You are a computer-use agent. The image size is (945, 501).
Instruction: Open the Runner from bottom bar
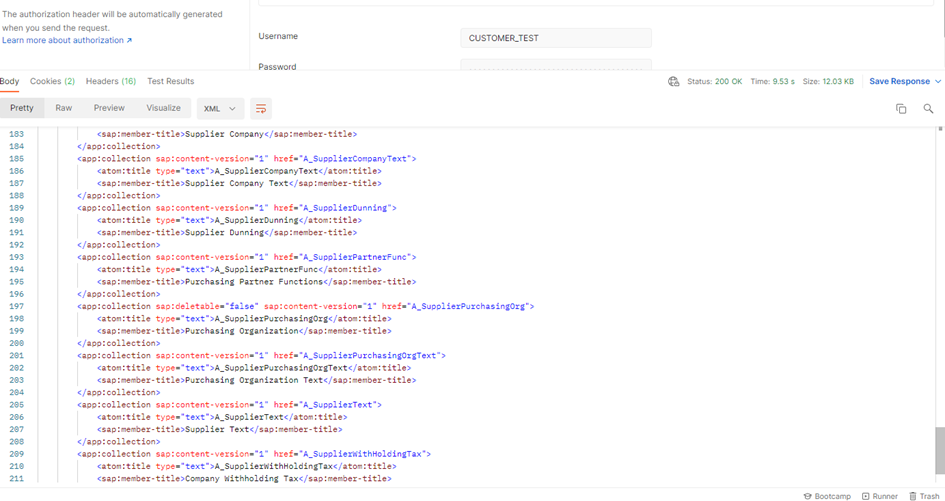pyautogui.click(x=880, y=496)
